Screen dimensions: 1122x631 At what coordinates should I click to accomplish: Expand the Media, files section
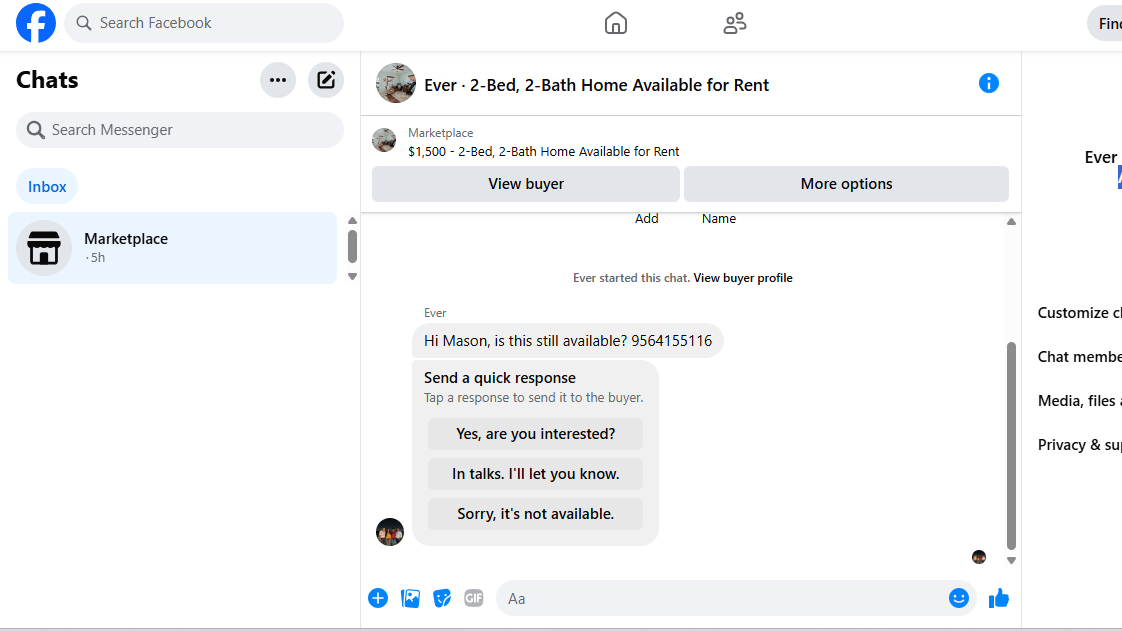point(1080,401)
